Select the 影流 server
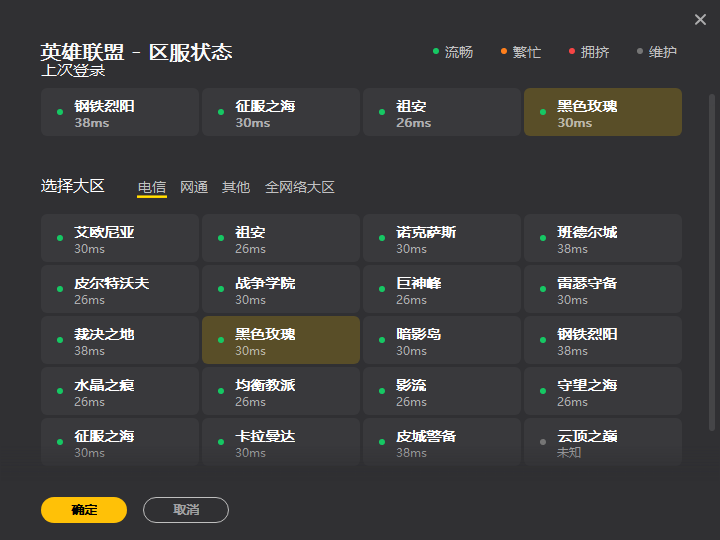The image size is (720, 540). (x=442, y=391)
